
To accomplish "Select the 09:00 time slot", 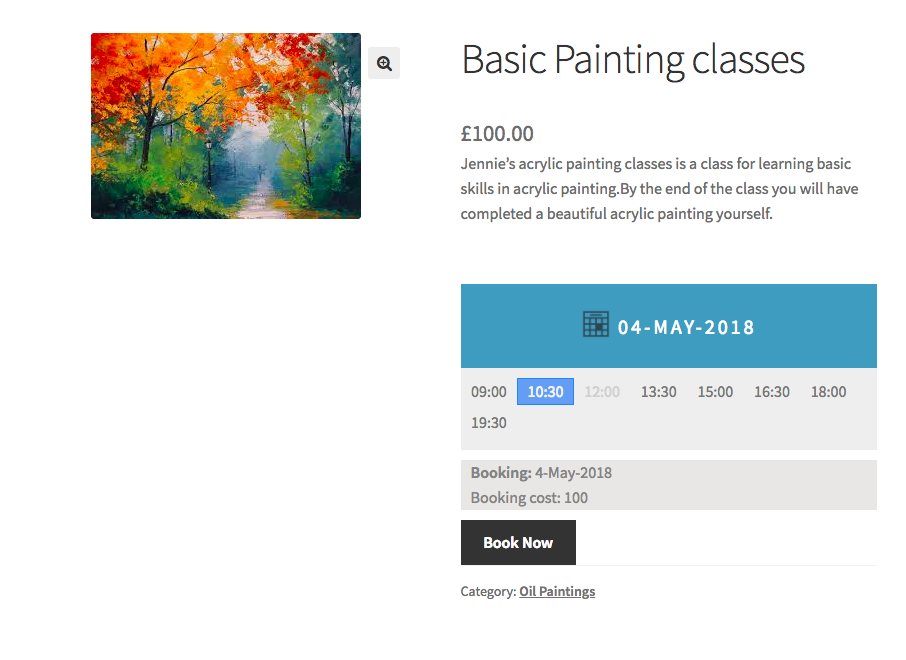I will click(x=489, y=392).
